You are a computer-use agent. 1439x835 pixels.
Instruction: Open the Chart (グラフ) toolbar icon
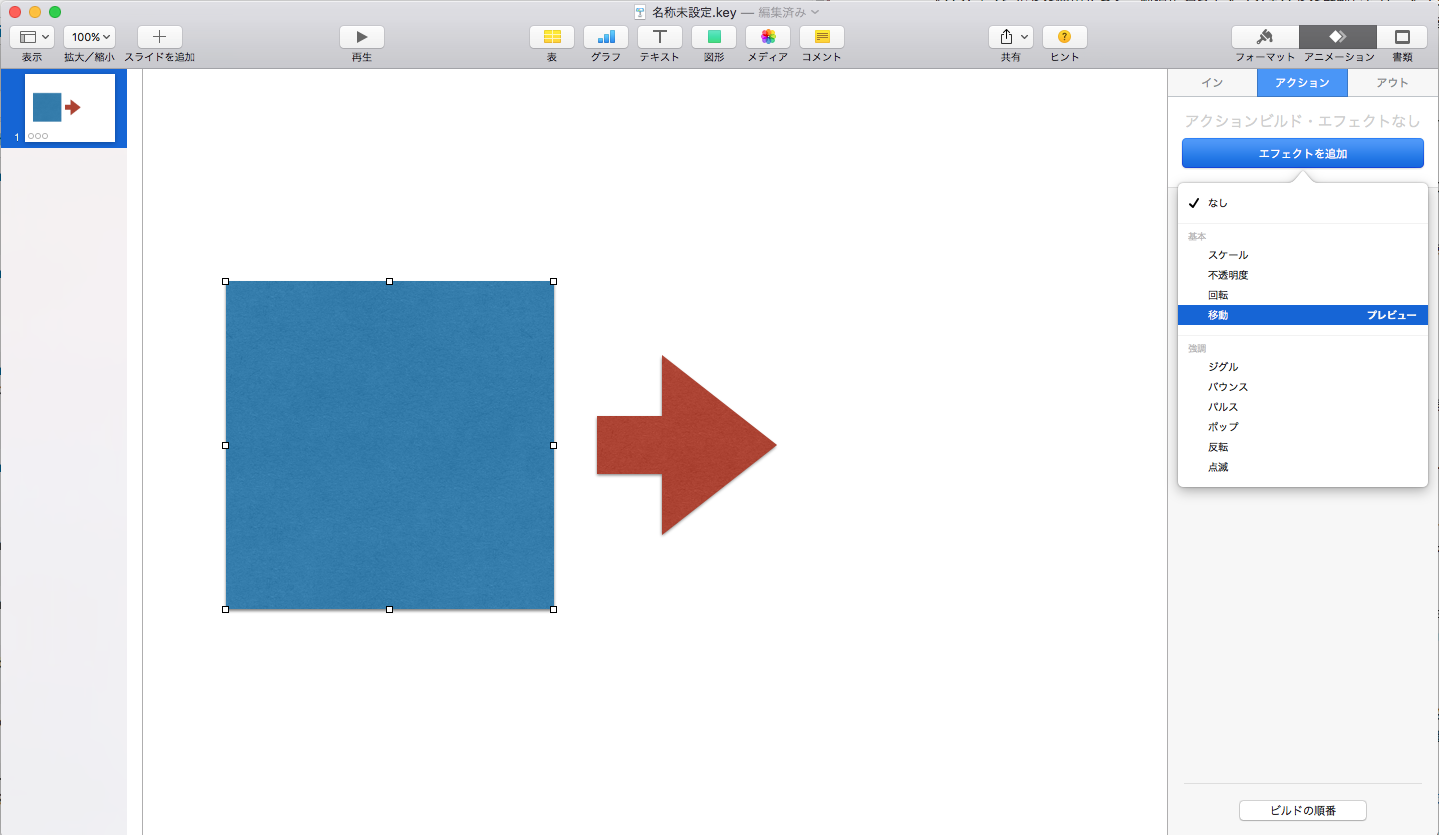click(x=606, y=37)
